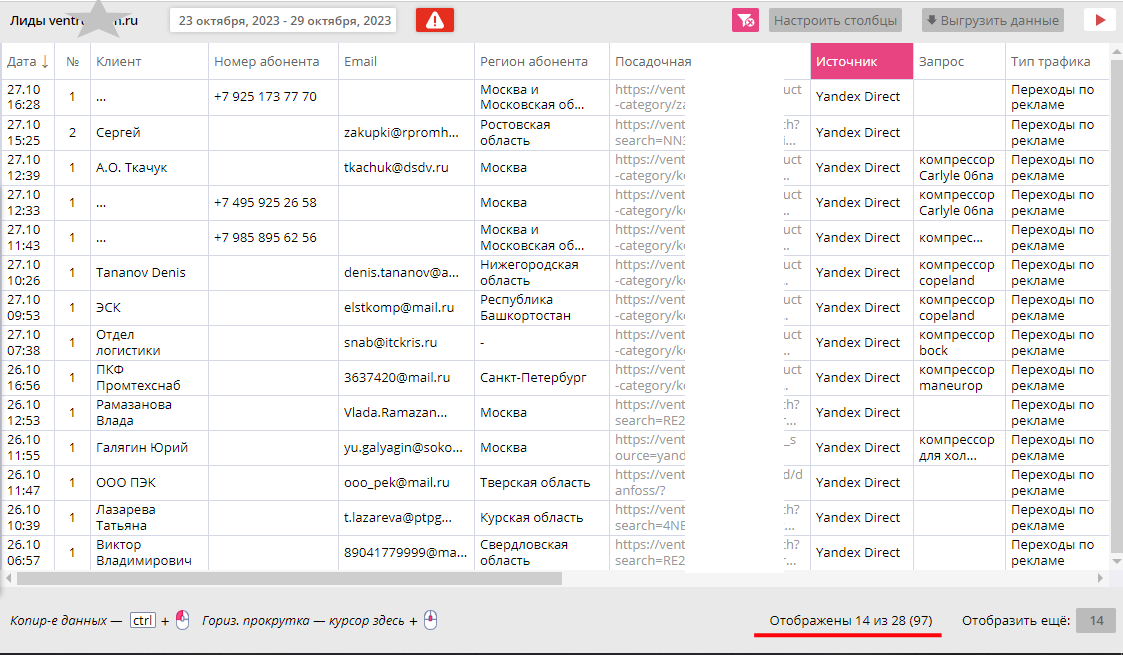Click client Рамазанова Влада
This screenshot has width=1123, height=655.
tap(134, 413)
